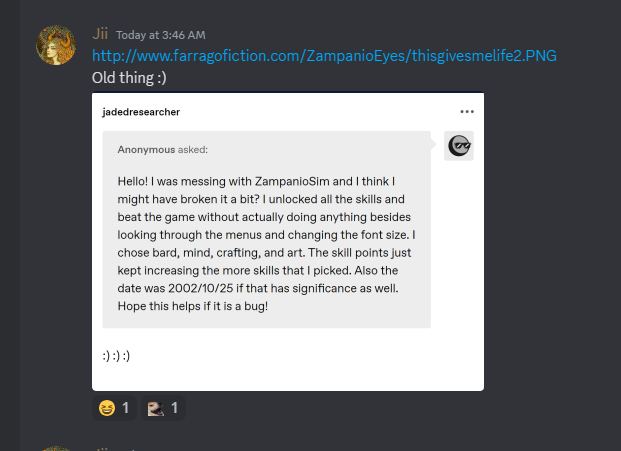Click the 'Anonymous asked:' header text
The image size is (621, 451).
[x=163, y=150]
